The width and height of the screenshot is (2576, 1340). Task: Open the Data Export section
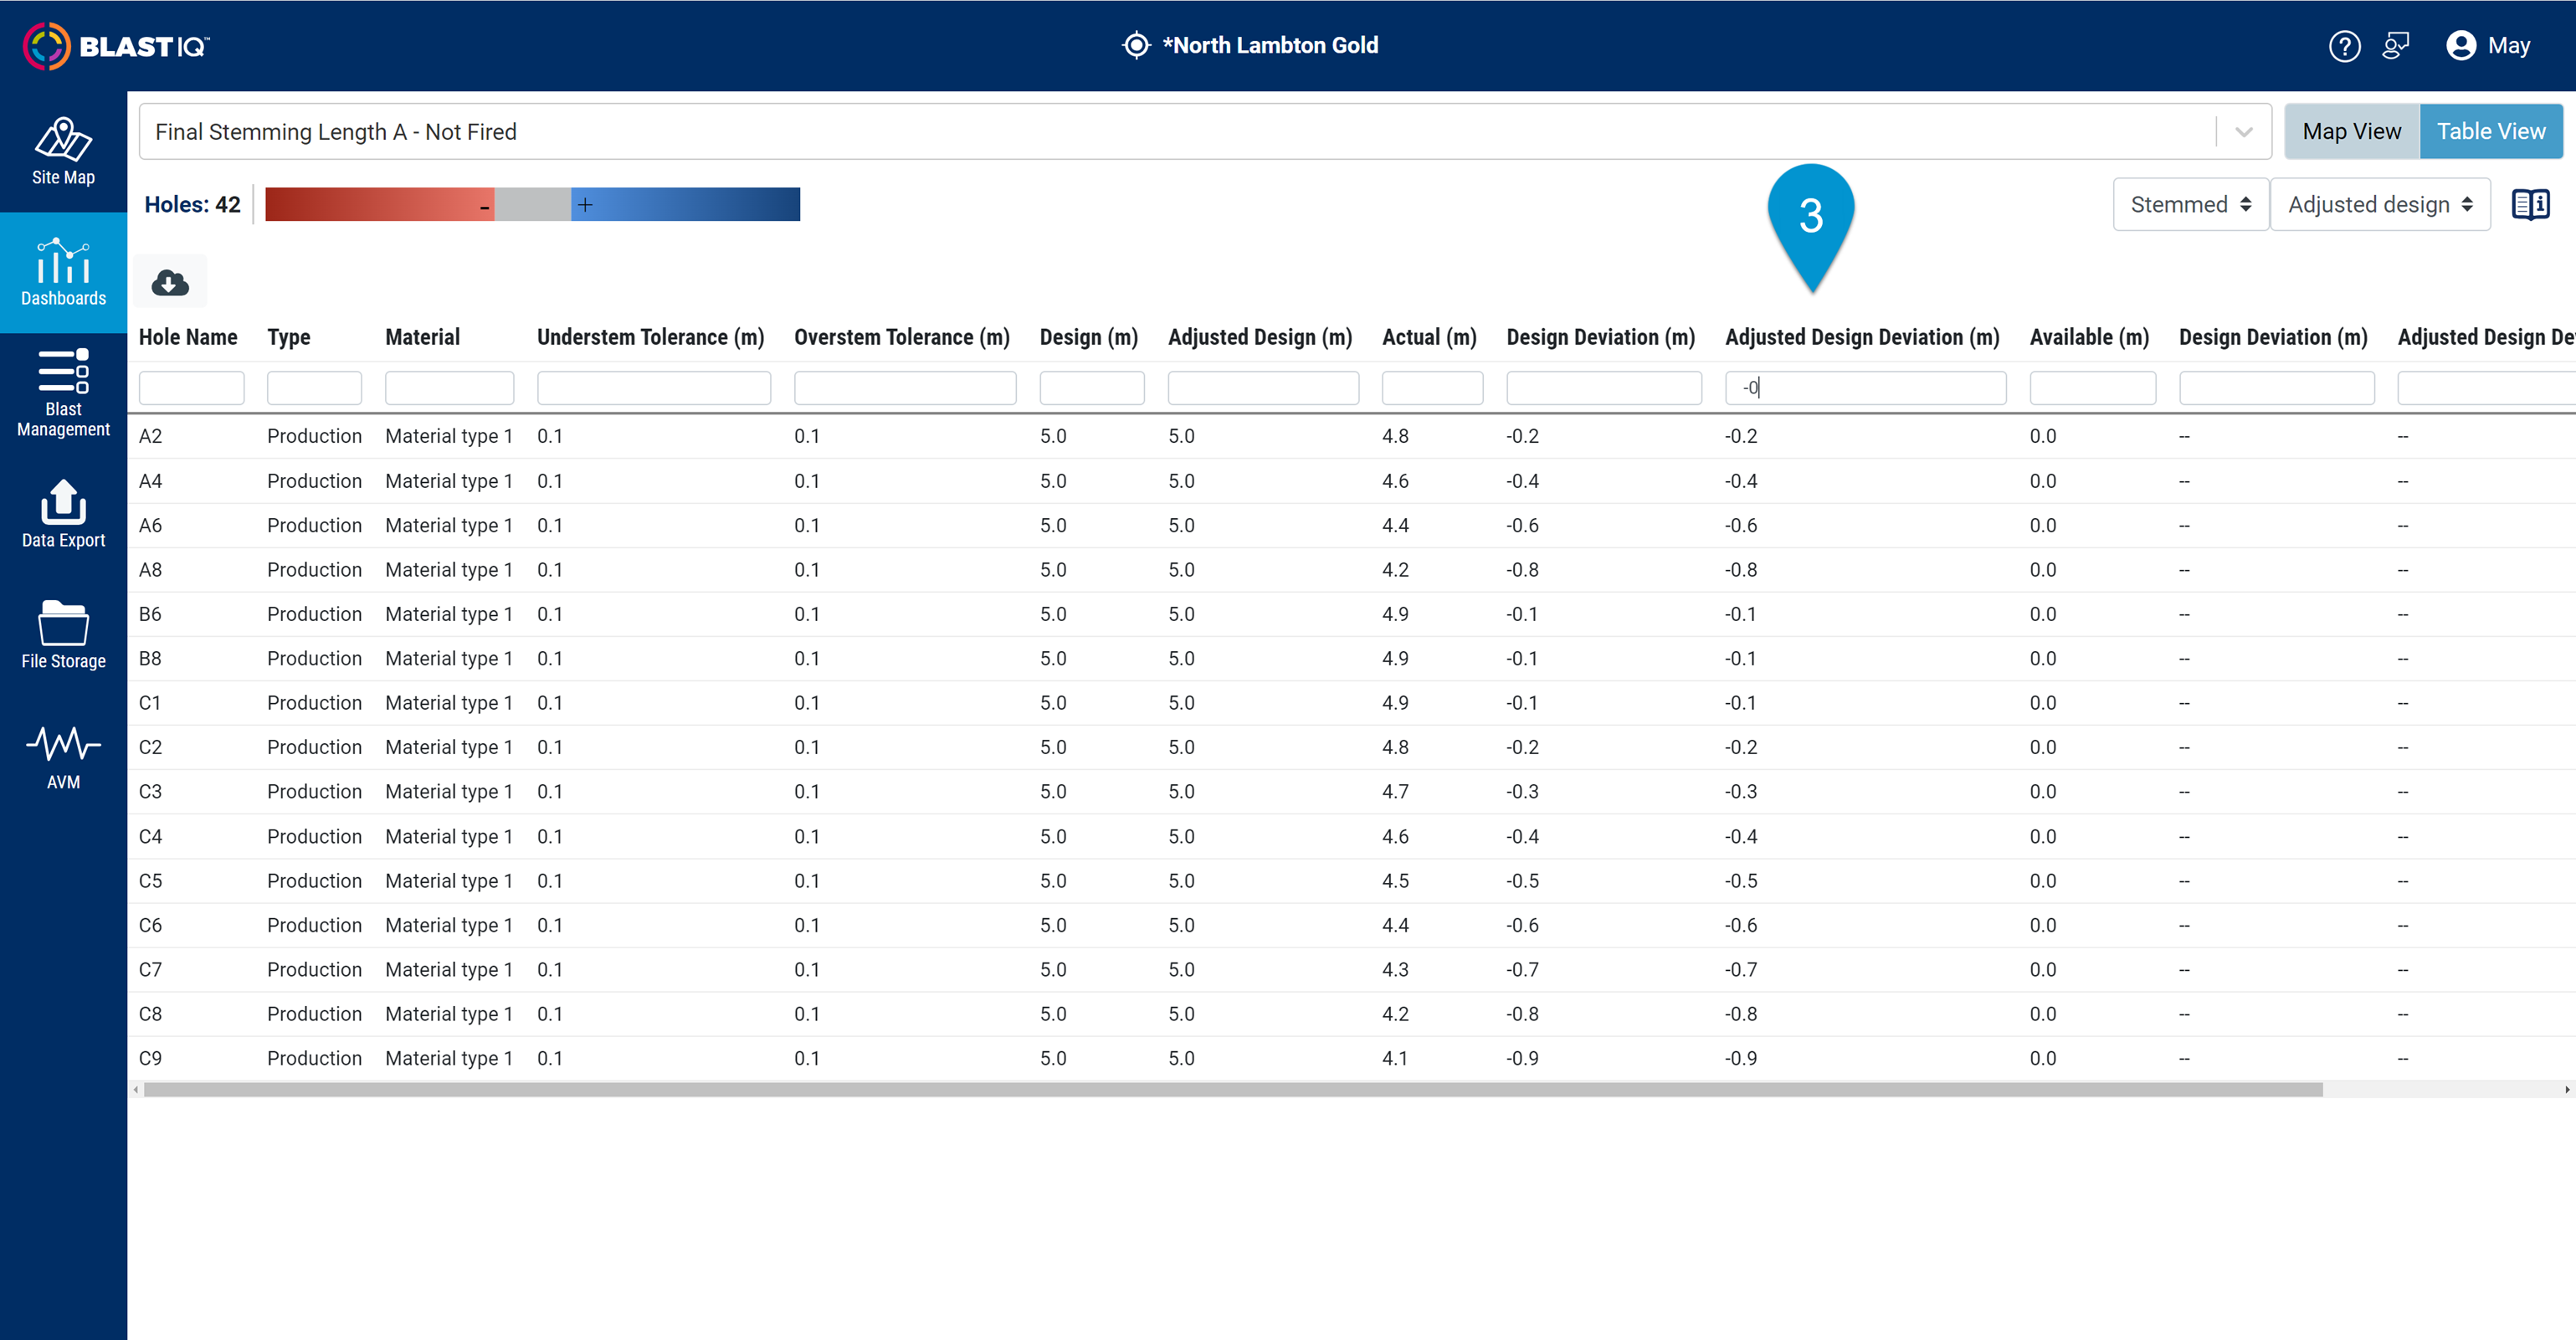pyautogui.click(x=63, y=514)
